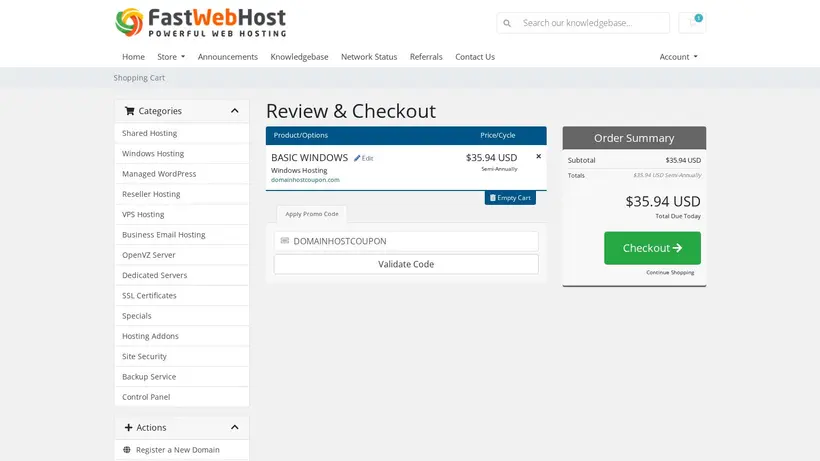Collapse the Actions panel chevron
Screen dimensions: 820x461
click(234, 428)
